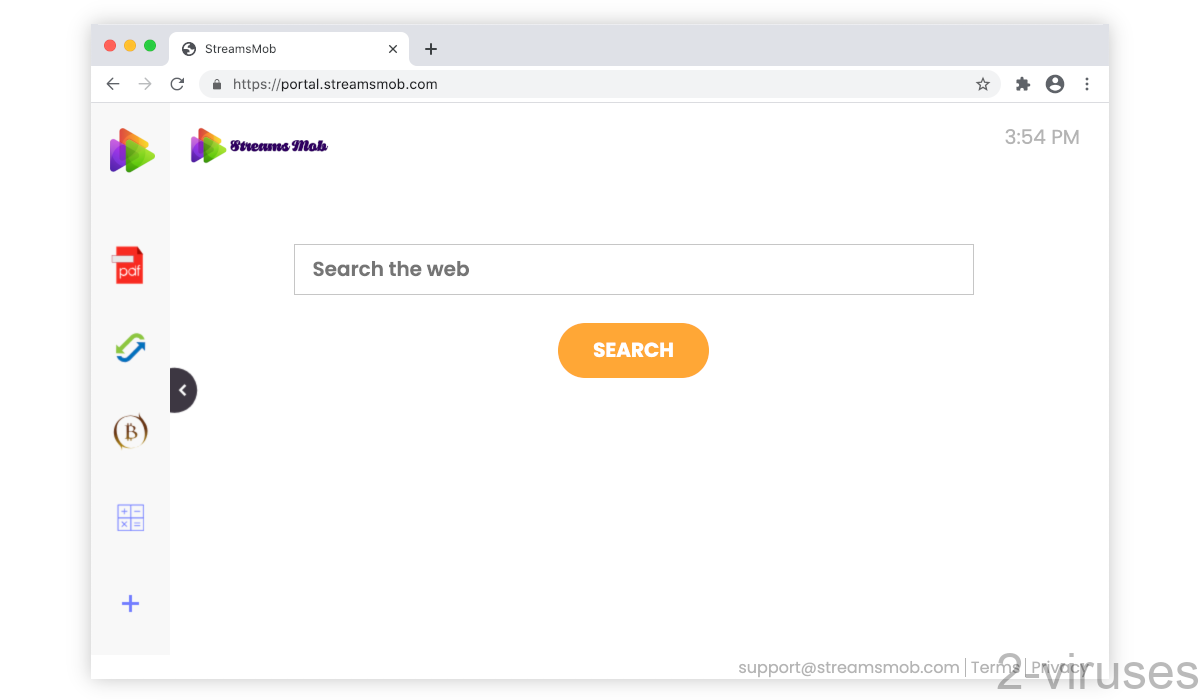Click the SEARCH button

click(633, 350)
